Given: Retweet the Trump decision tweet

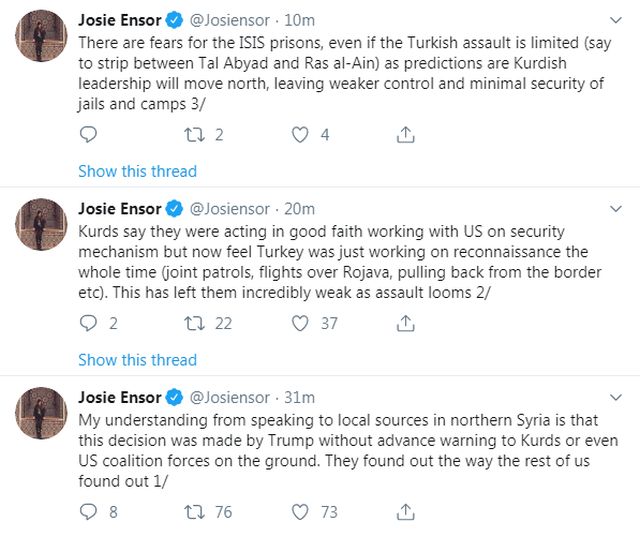Looking at the screenshot, I should tap(194, 512).
